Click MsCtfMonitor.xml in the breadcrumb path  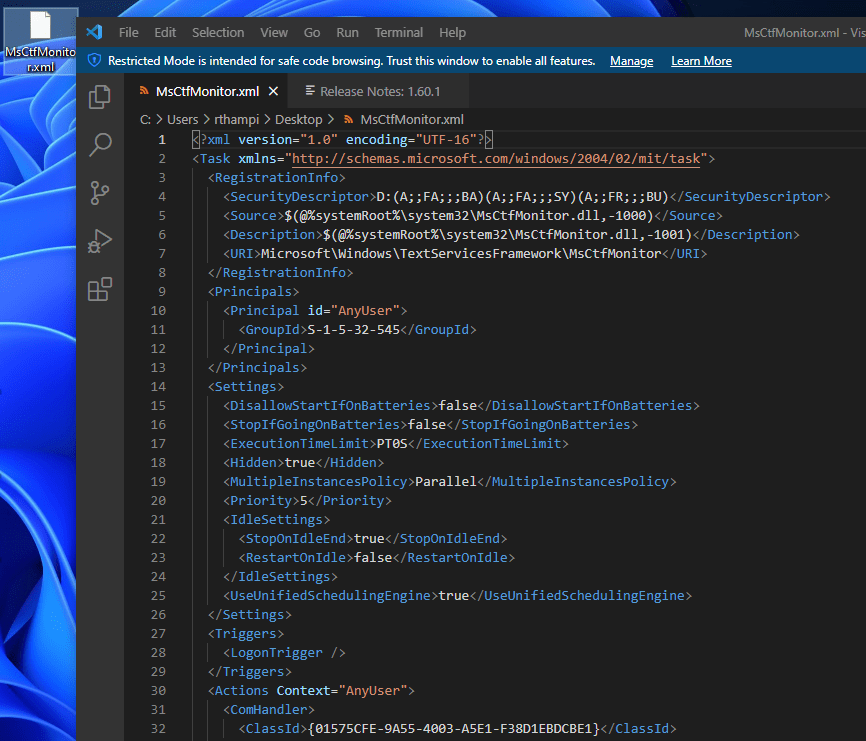[412, 119]
